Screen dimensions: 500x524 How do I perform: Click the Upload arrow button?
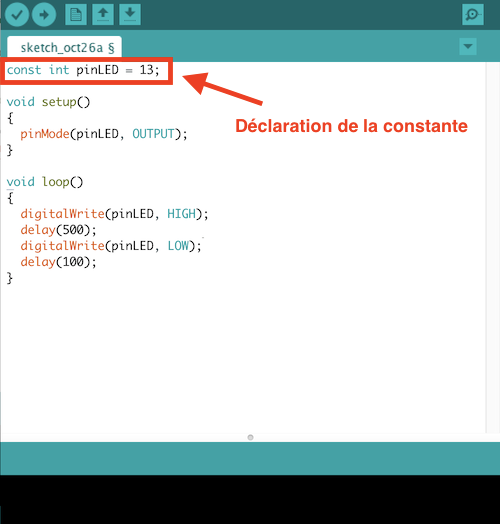point(44,14)
